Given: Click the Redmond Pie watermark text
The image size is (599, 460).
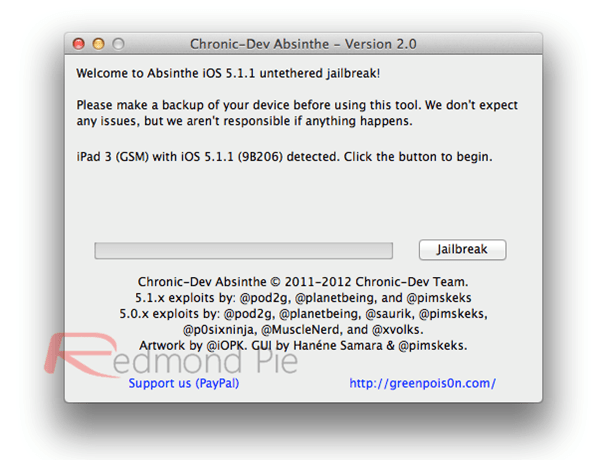Looking at the screenshot, I should [x=205, y=361].
